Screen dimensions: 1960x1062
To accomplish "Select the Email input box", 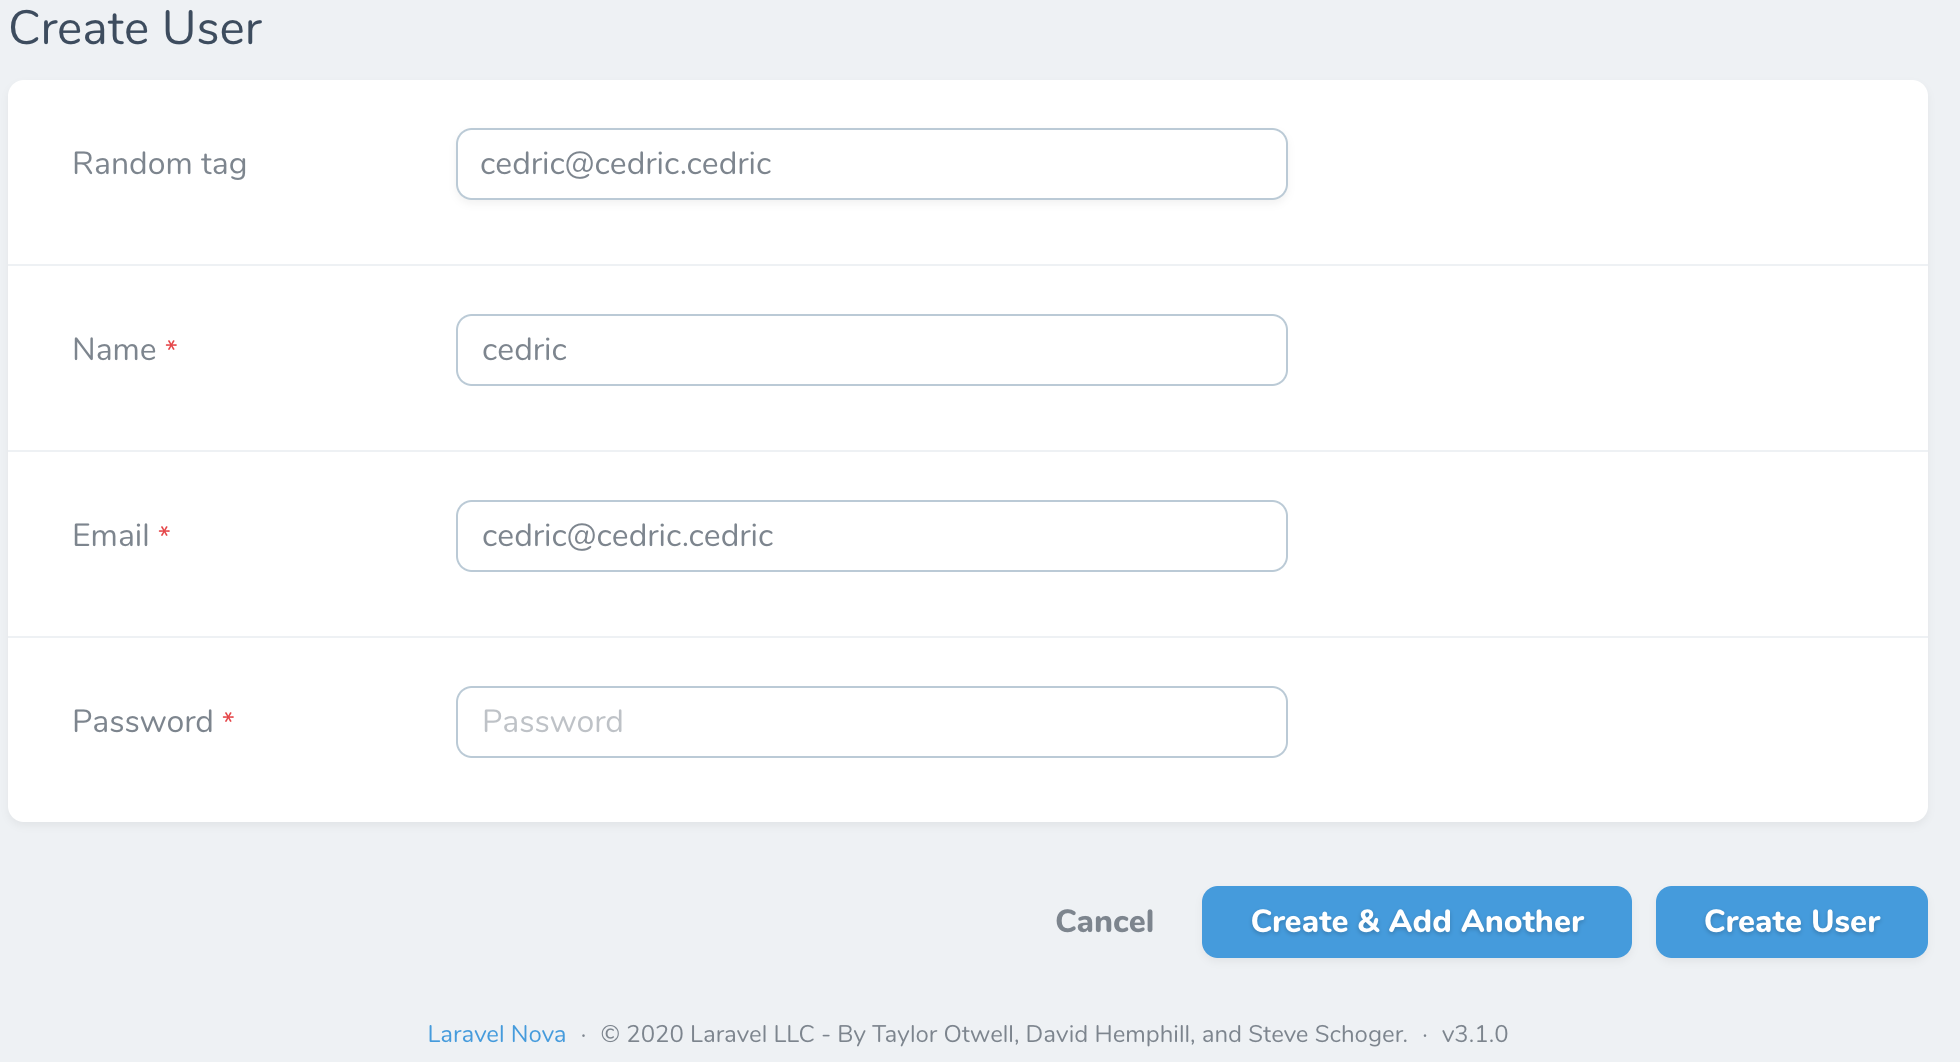I will pos(871,536).
